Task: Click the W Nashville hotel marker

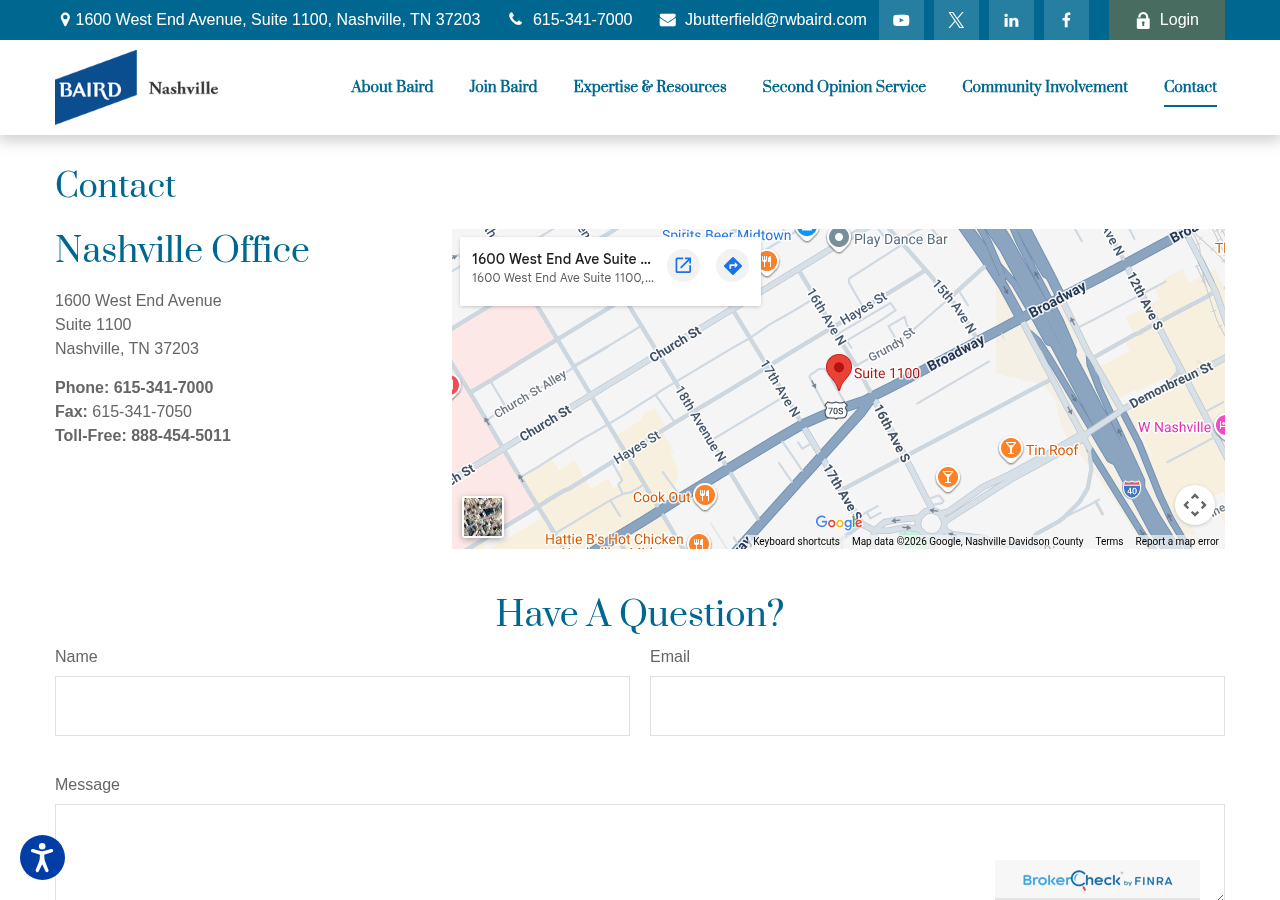Action: 1220,426
